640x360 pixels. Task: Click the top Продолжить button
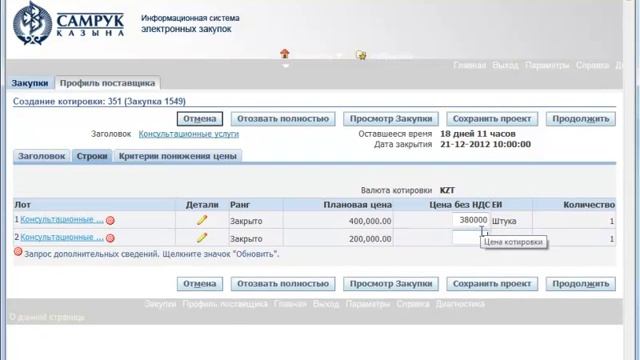pos(580,119)
